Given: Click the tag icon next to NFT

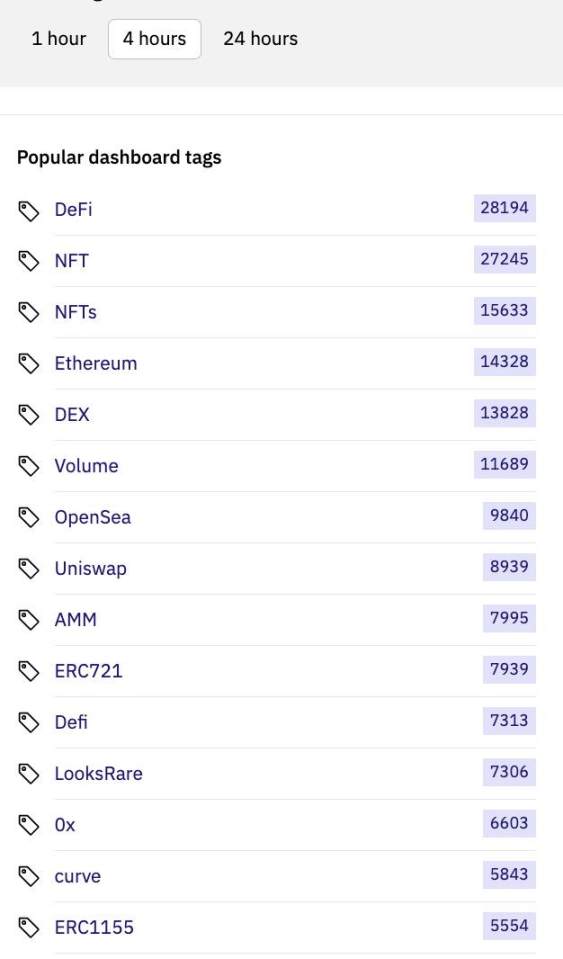Looking at the screenshot, I should [29, 262].
